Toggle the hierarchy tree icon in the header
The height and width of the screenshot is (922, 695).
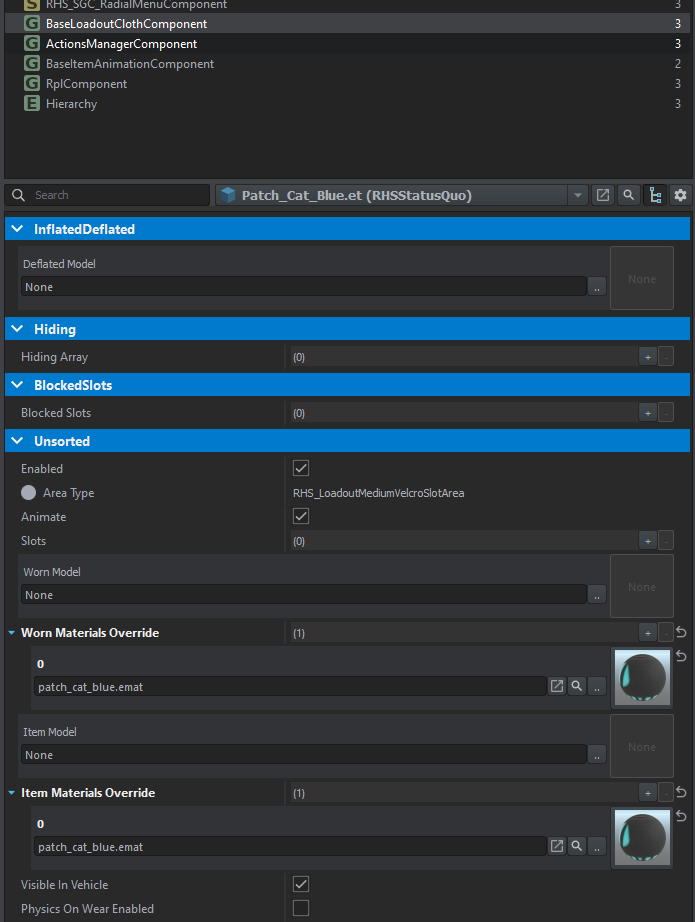655,195
